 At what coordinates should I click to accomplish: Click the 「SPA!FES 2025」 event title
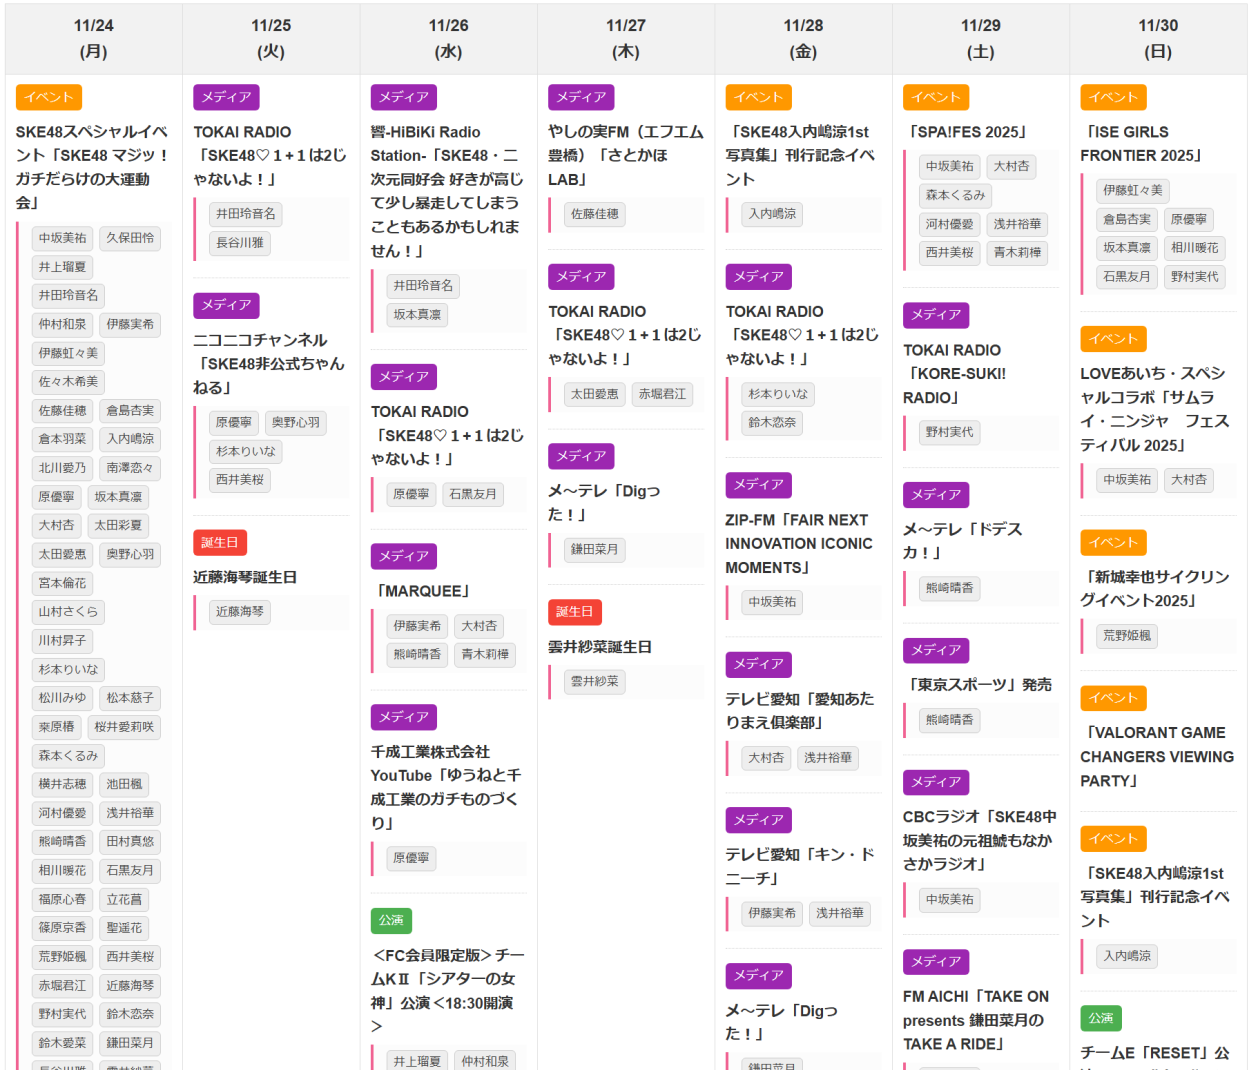pyautogui.click(x=967, y=132)
